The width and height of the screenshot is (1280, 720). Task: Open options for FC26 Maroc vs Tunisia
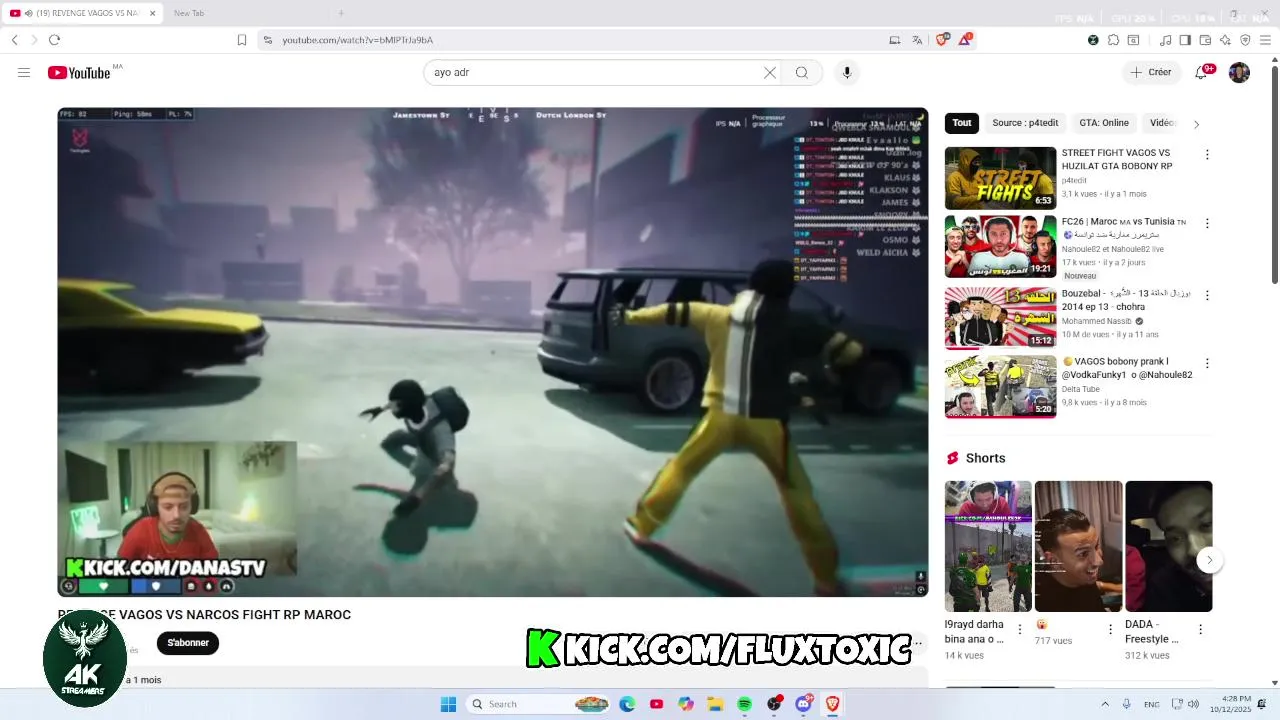(1207, 223)
